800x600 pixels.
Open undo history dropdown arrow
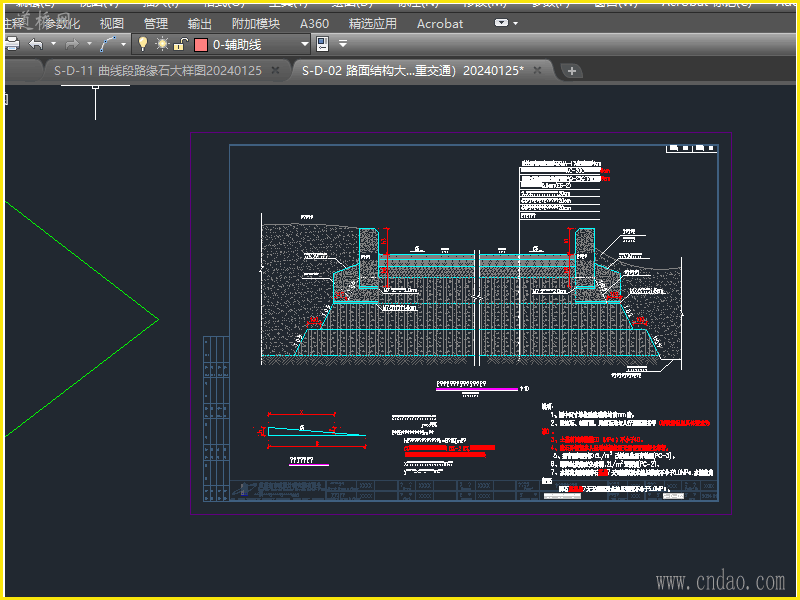[51, 44]
